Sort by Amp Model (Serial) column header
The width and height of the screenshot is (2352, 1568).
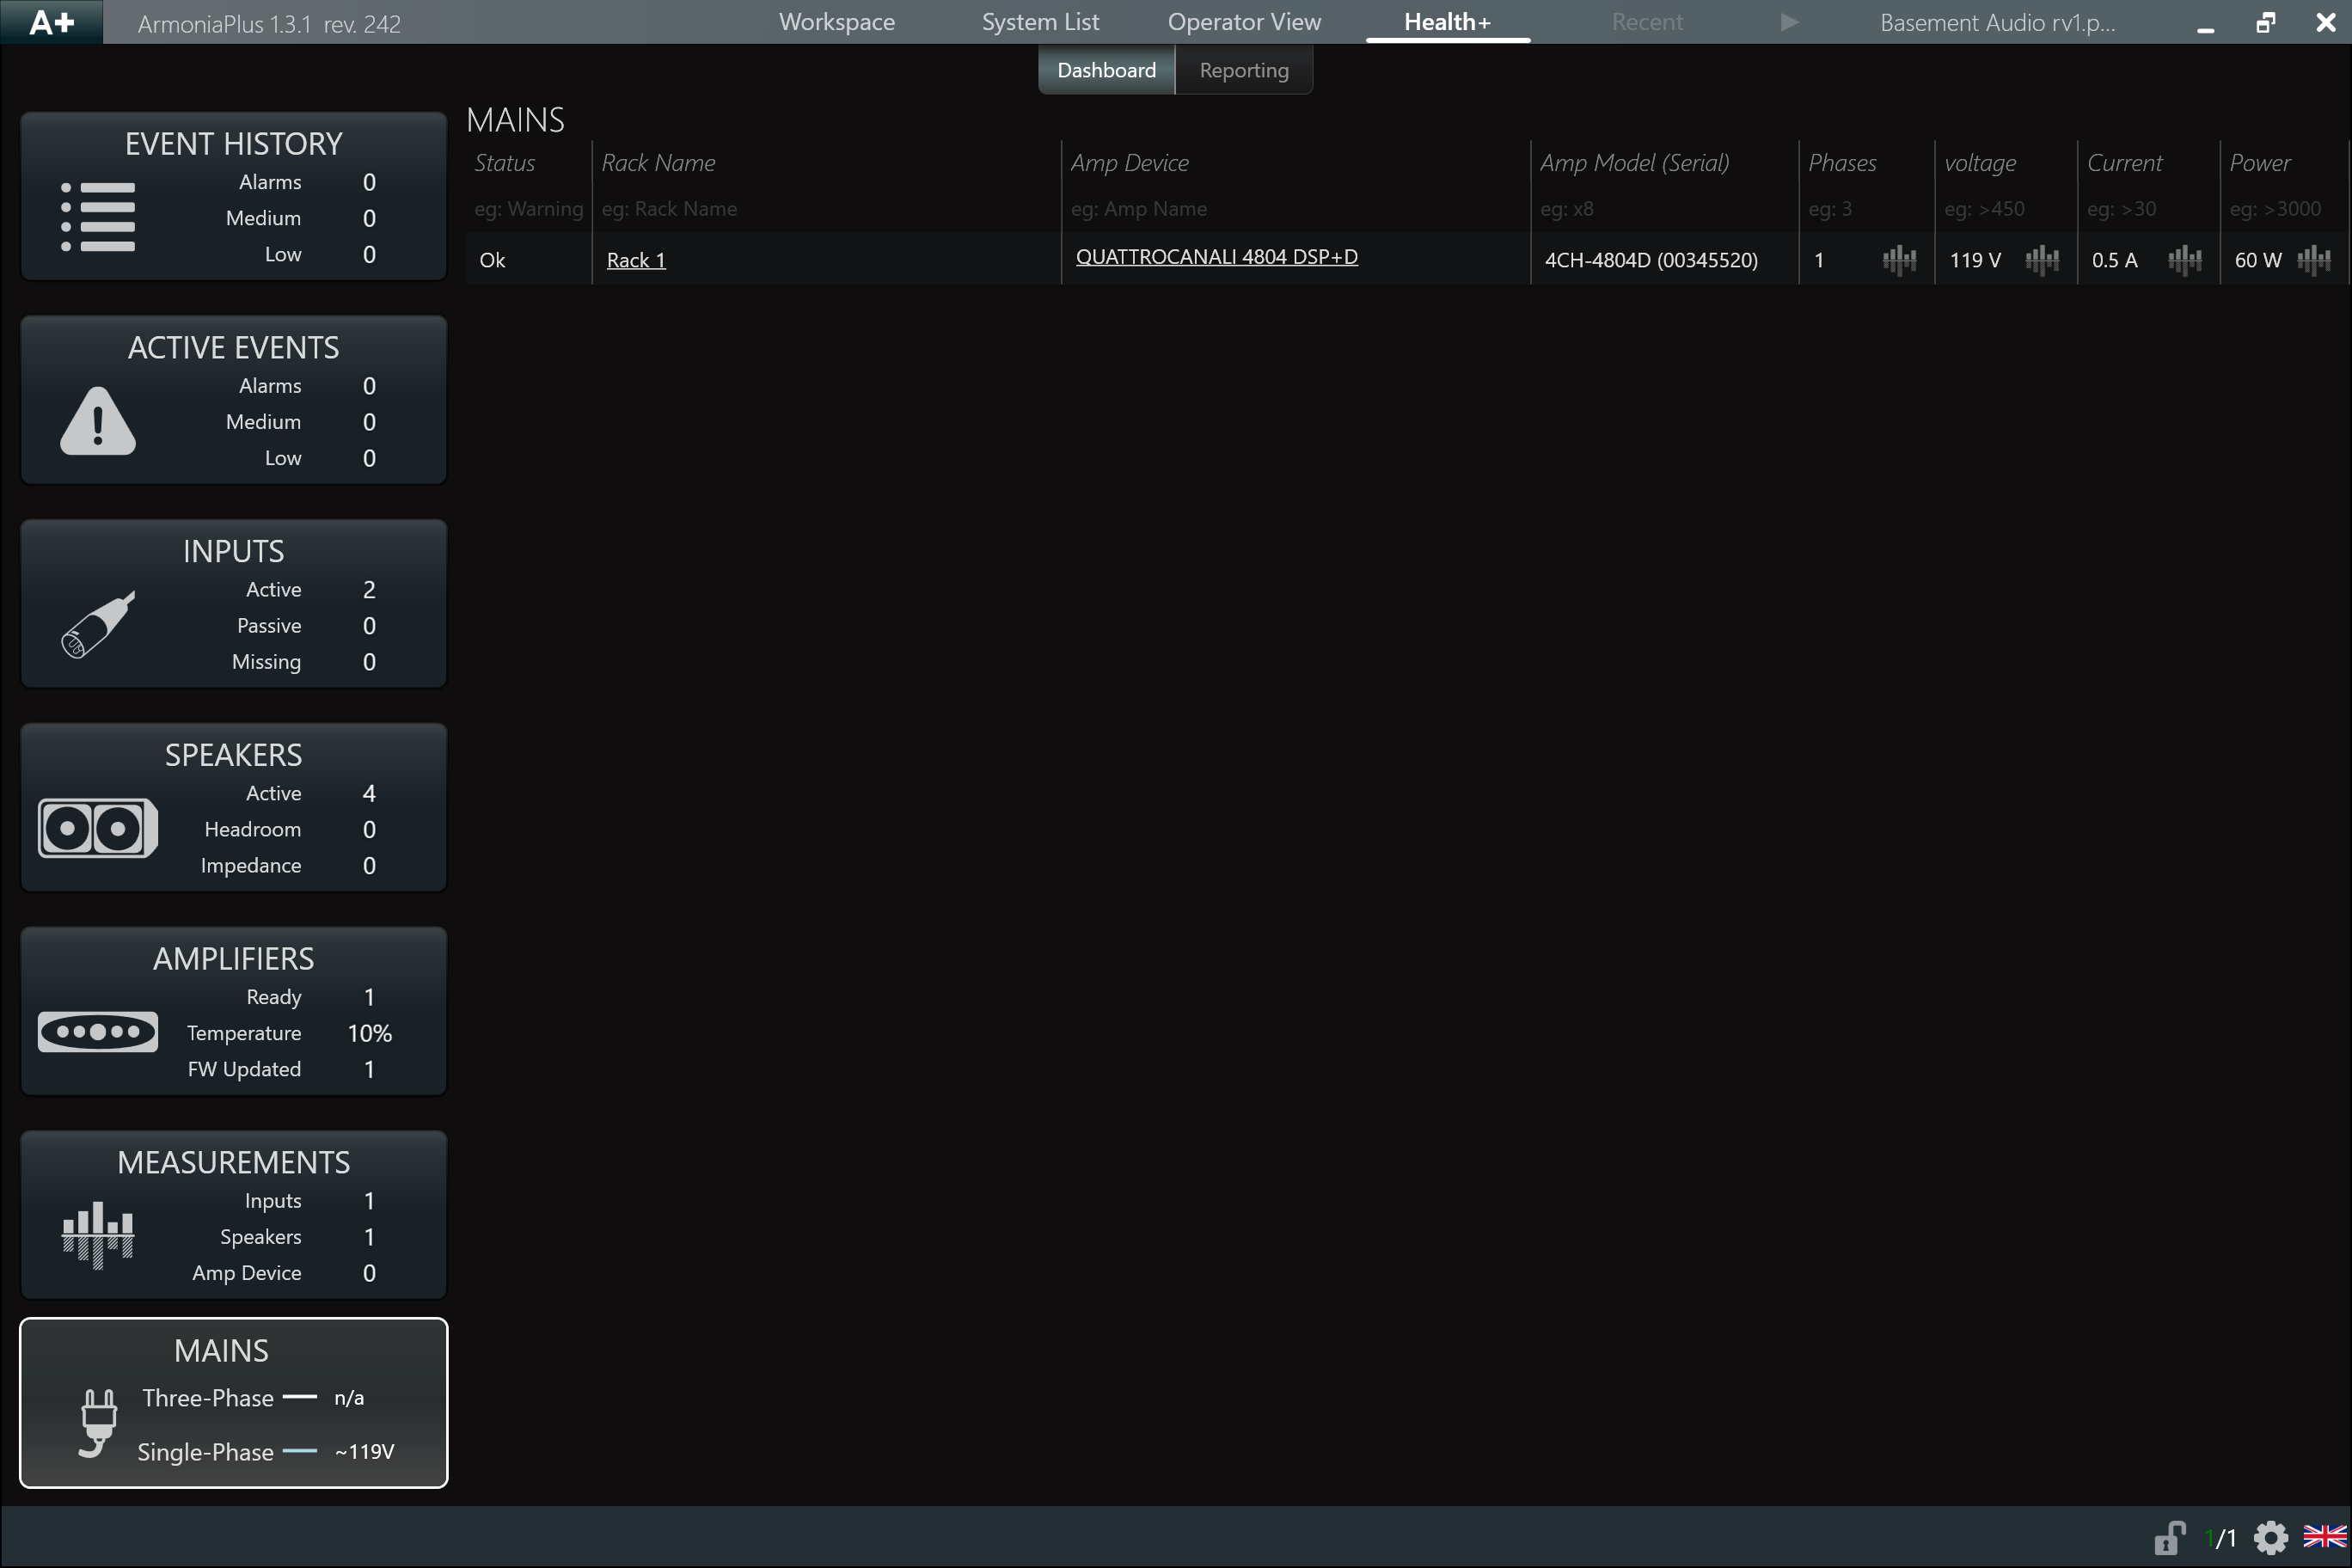[1634, 163]
